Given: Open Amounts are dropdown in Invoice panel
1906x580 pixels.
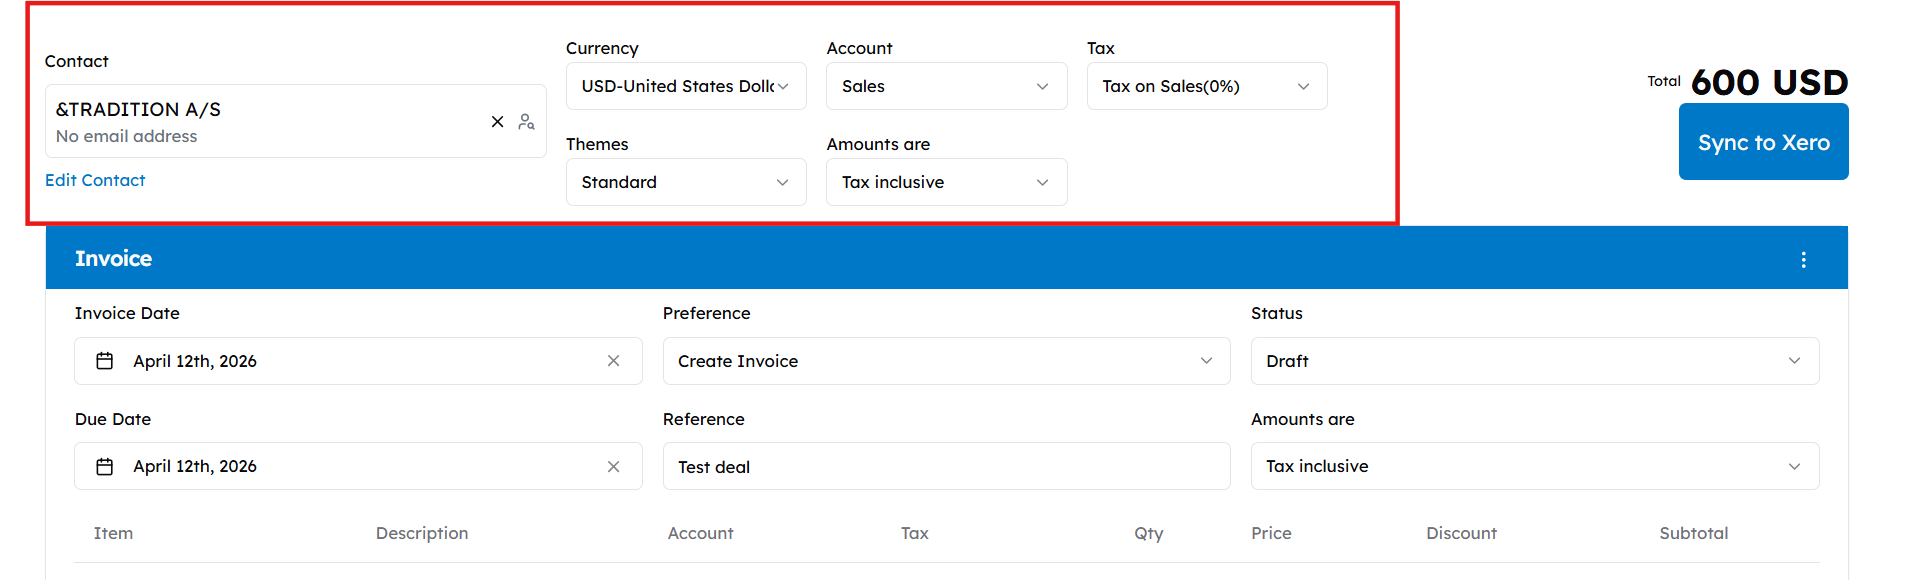Looking at the screenshot, I should click(1535, 466).
